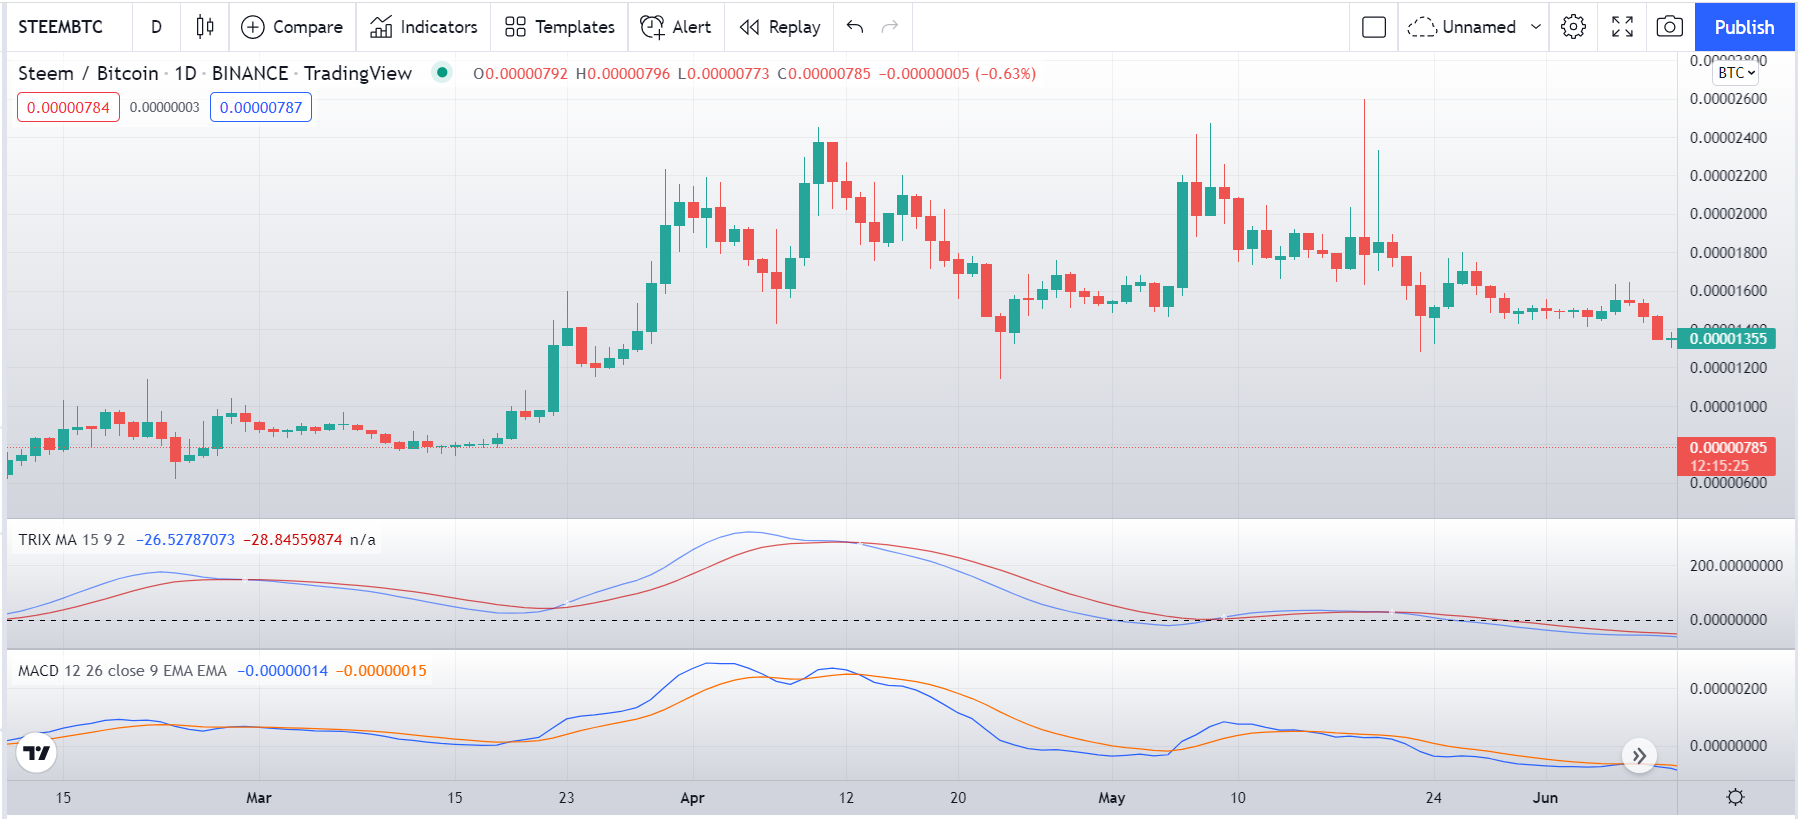This screenshot has width=1798, height=819.
Task: Open time axis settings gear
Action: 1735,797
